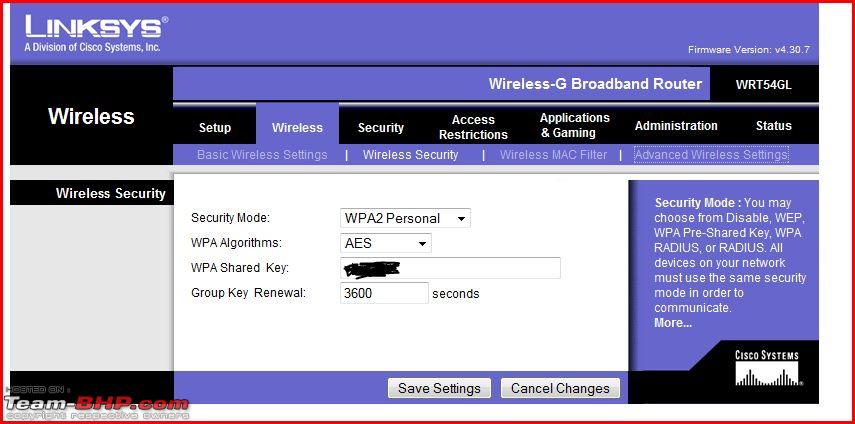Image resolution: width=855 pixels, height=424 pixels.
Task: Click the WRT54GL model label
Action: click(x=763, y=85)
